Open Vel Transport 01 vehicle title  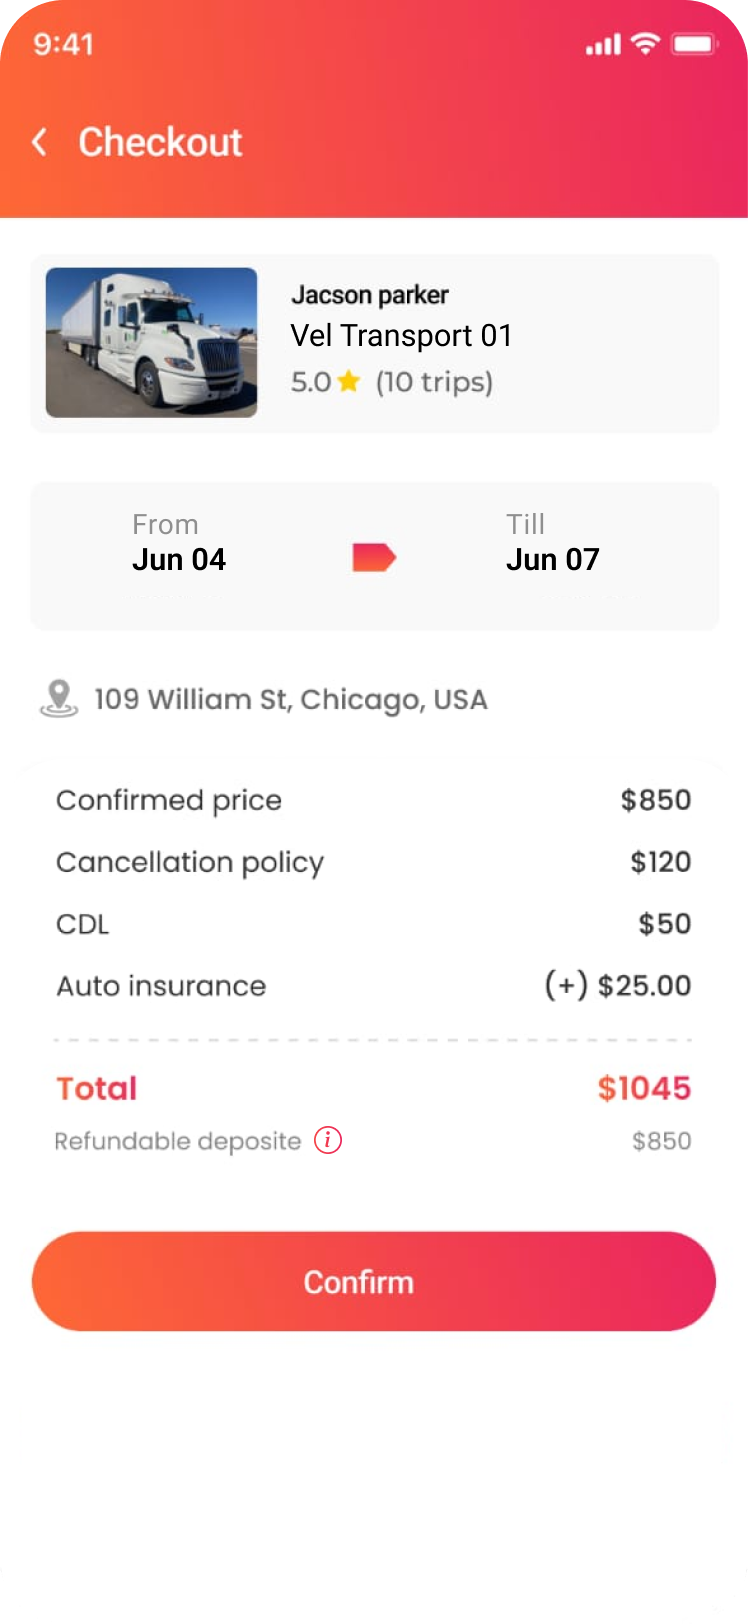[x=401, y=336]
